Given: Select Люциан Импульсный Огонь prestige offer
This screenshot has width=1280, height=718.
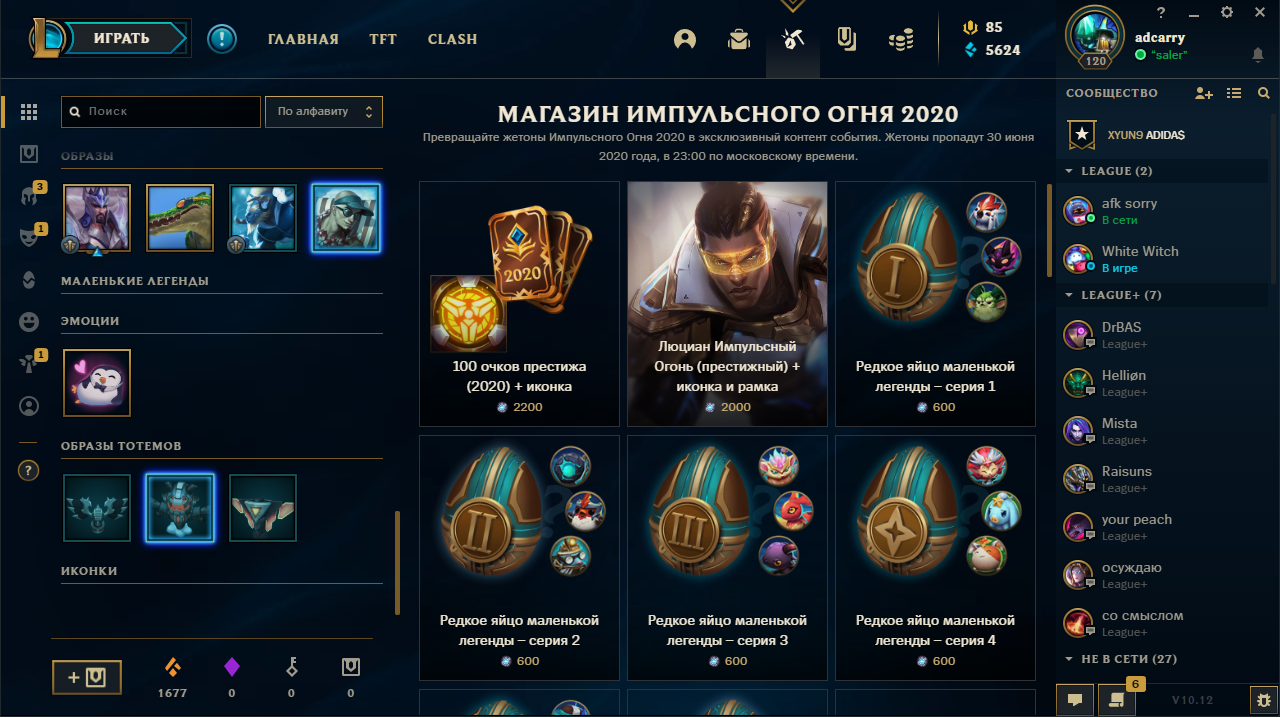Looking at the screenshot, I should coord(727,303).
